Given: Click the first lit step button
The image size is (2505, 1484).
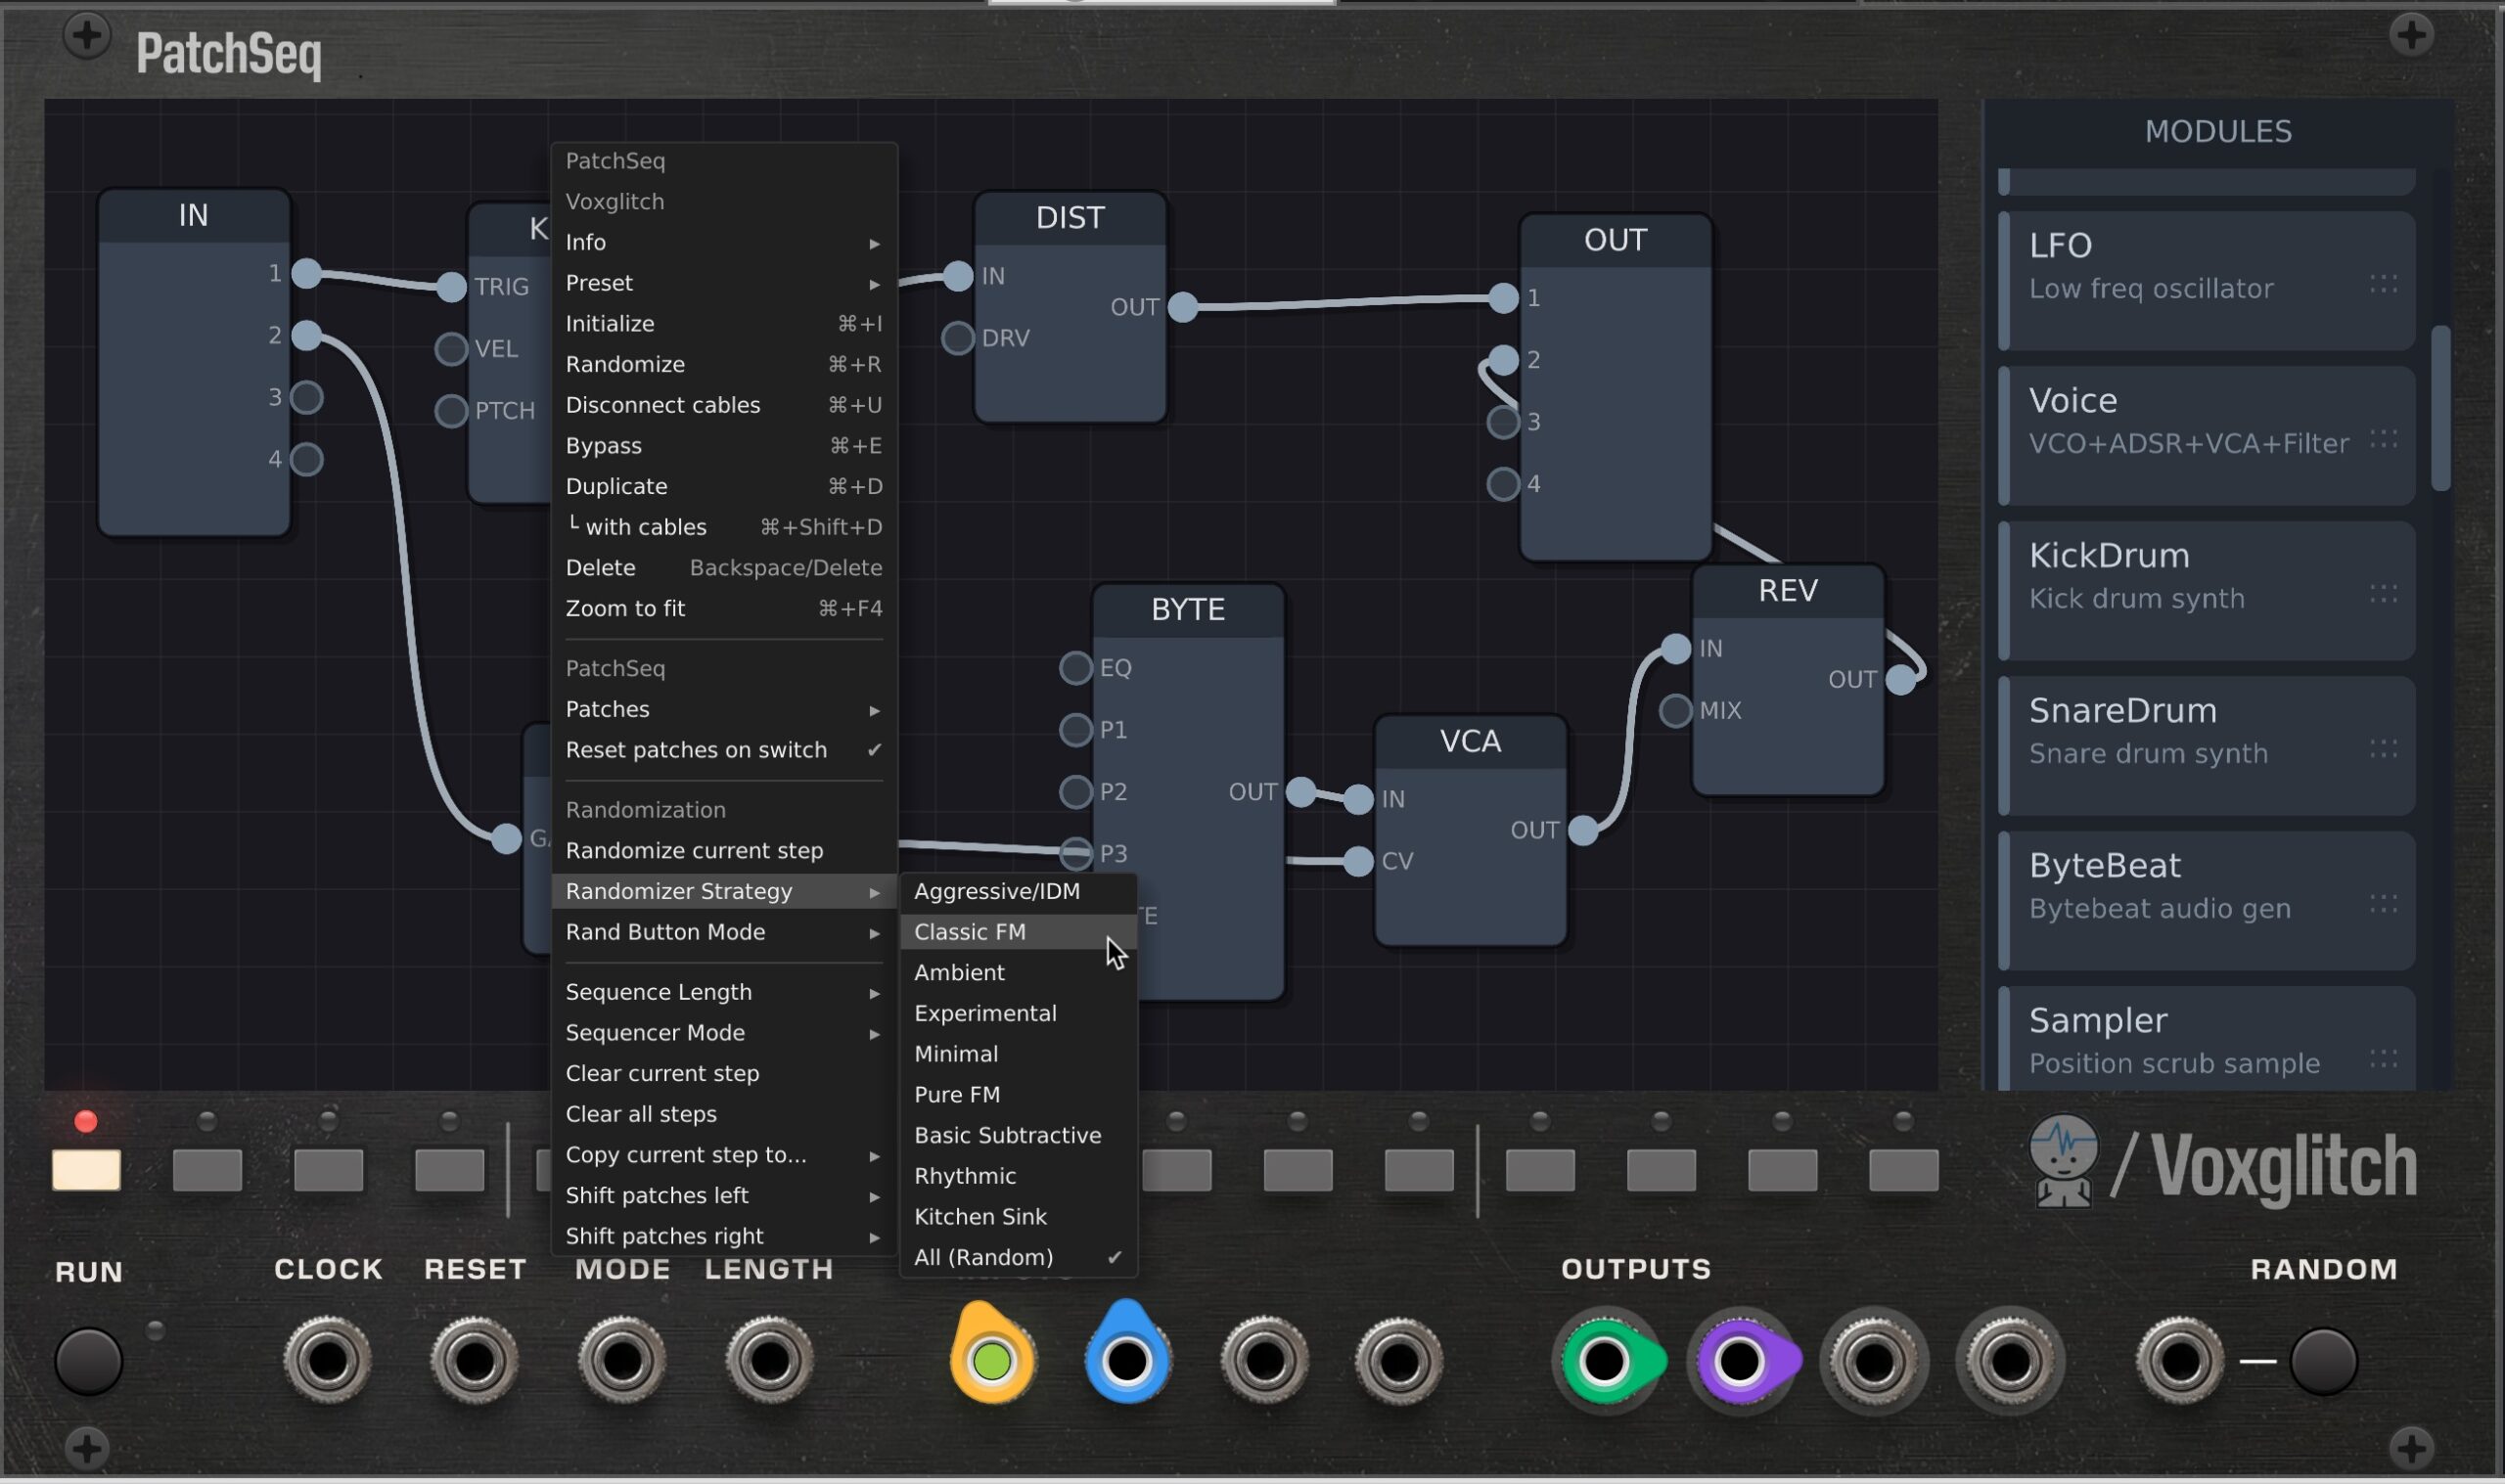Looking at the screenshot, I should point(86,1169).
